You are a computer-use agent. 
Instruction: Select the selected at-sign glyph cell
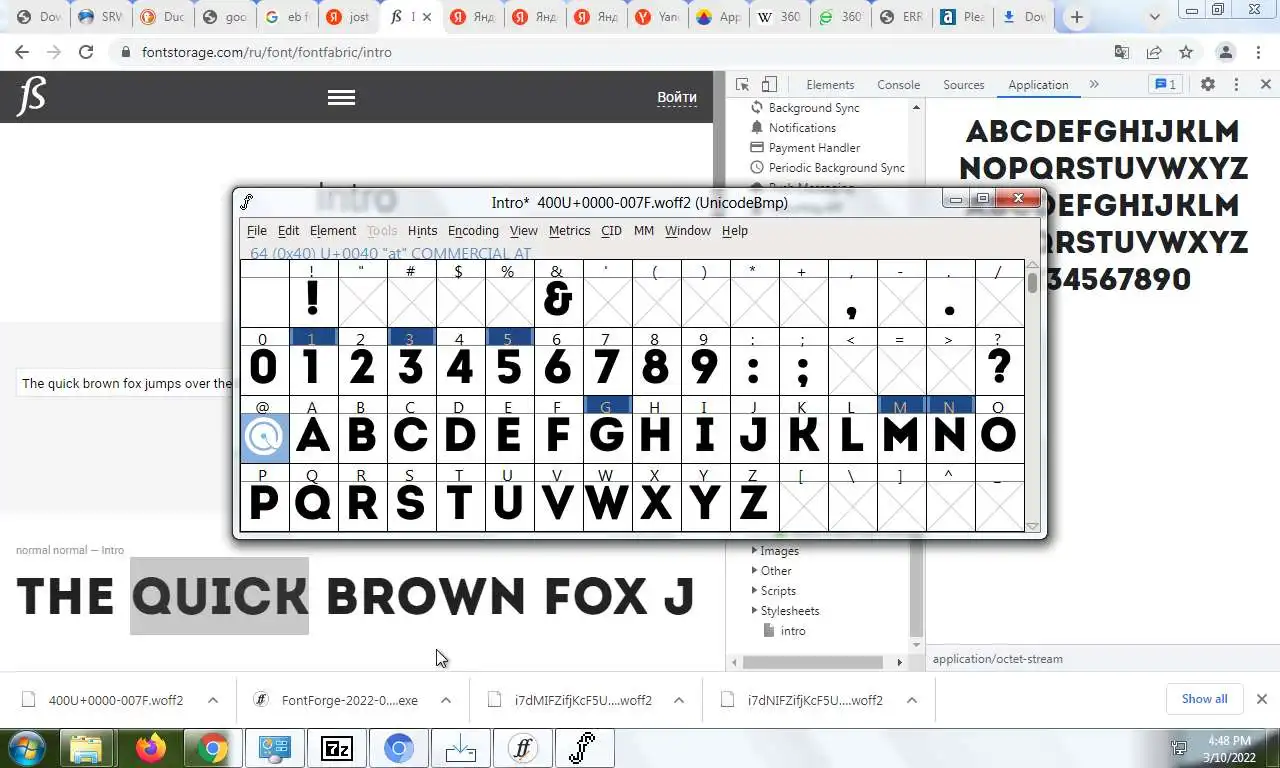pos(265,436)
